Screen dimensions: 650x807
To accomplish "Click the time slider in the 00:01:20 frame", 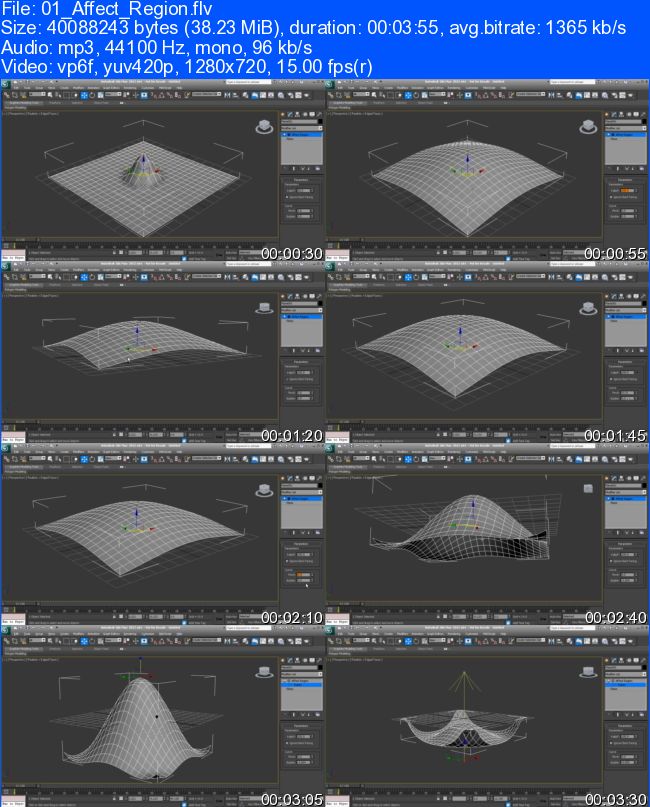I will (x=16, y=427).
